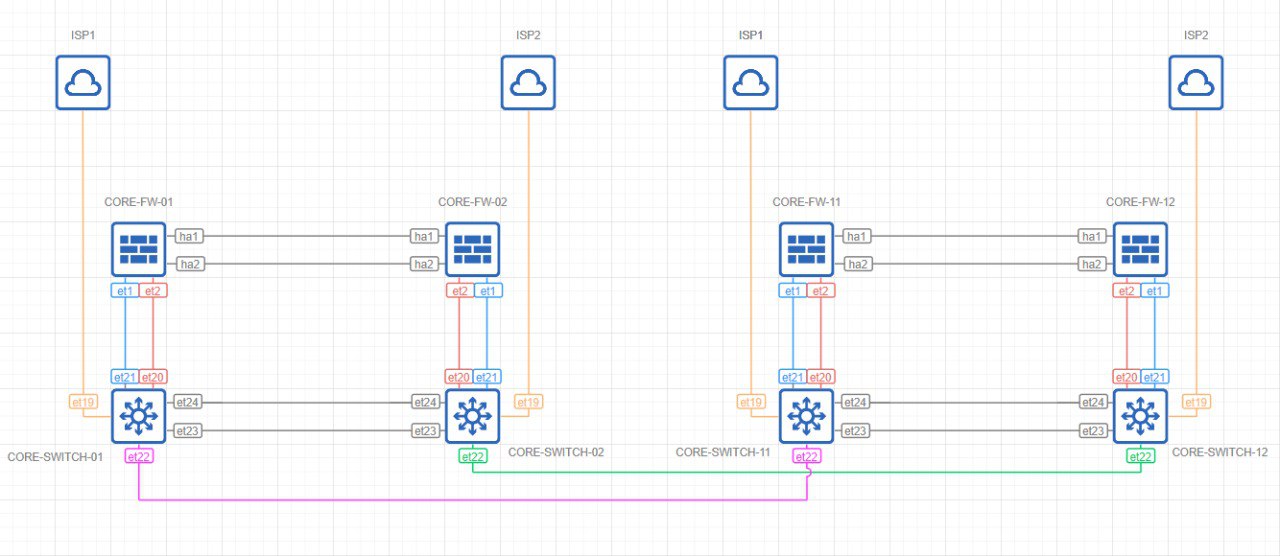Click ISP1 cloud linked to CORE-SWITCH-11
The image size is (1280, 556).
coord(750,82)
